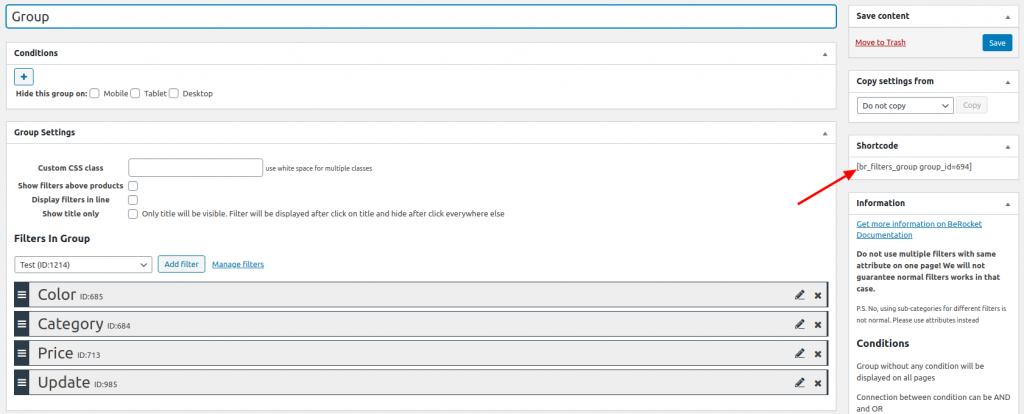Screen dimensions: 1024x414
Task: Enable hiding group on Mobile
Action: pos(95,94)
